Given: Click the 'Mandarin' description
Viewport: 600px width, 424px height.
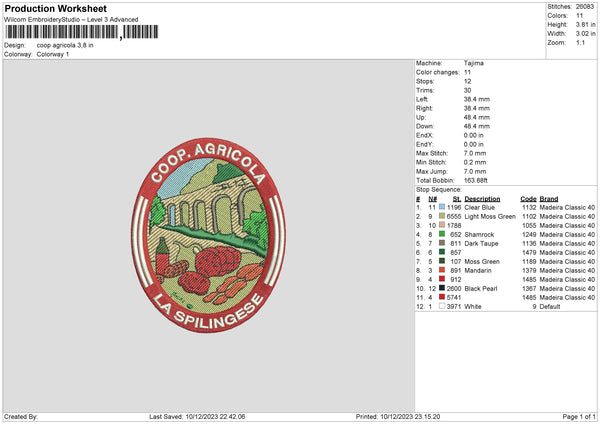Looking at the screenshot, I should tap(478, 271).
